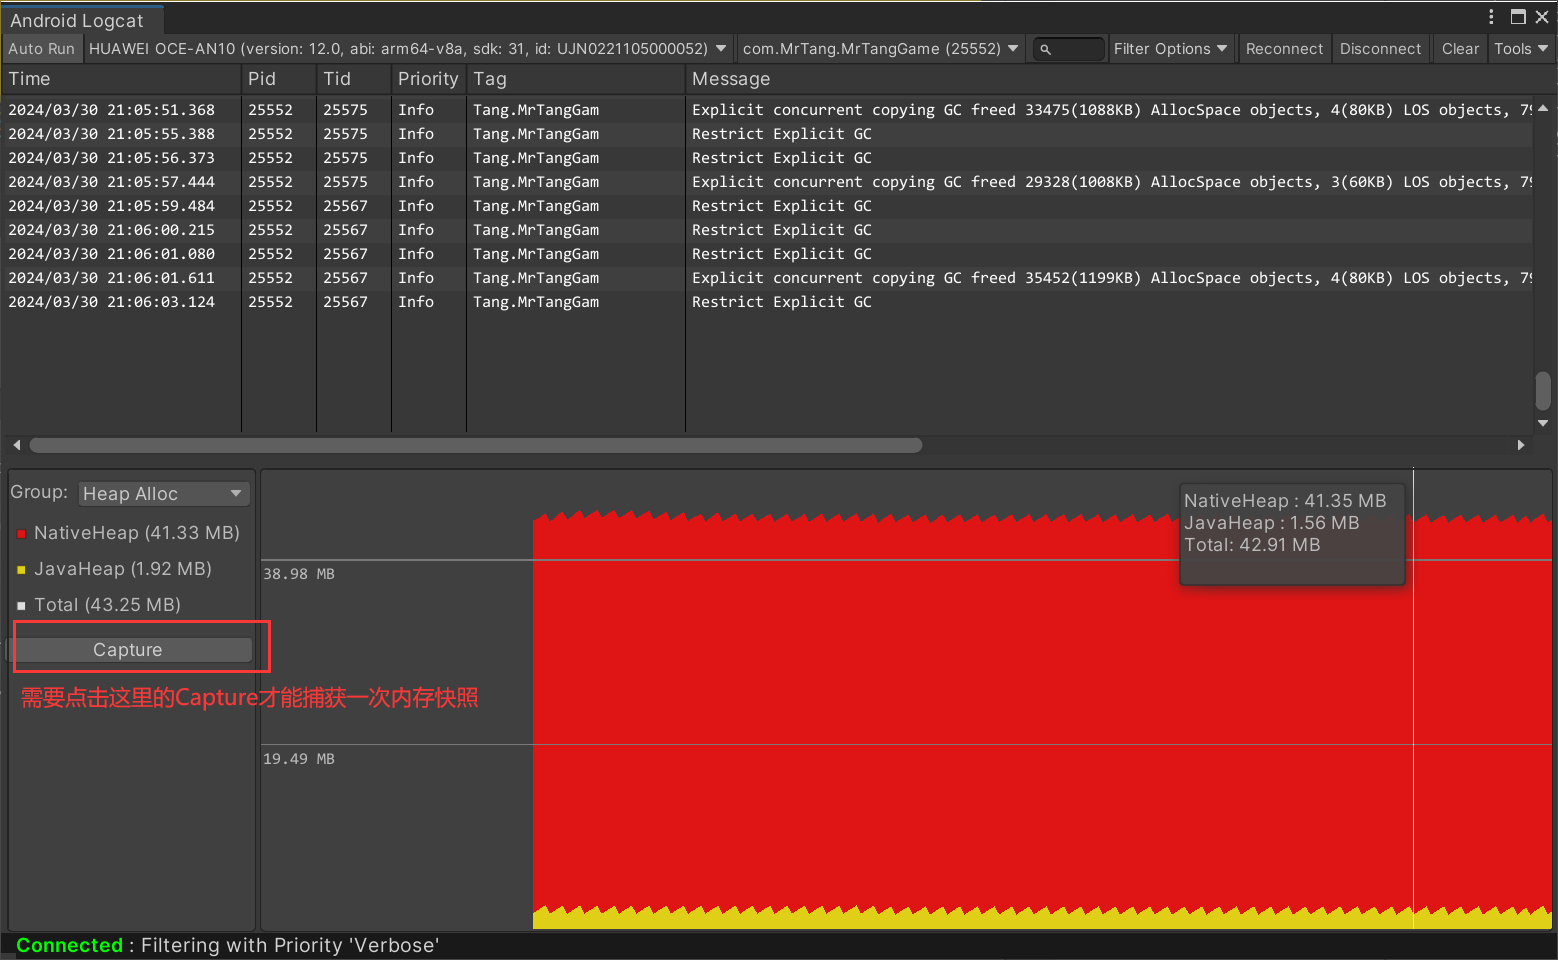This screenshot has width=1558, height=960.
Task: Open the window's three-dot options menu
Action: coord(1491,17)
